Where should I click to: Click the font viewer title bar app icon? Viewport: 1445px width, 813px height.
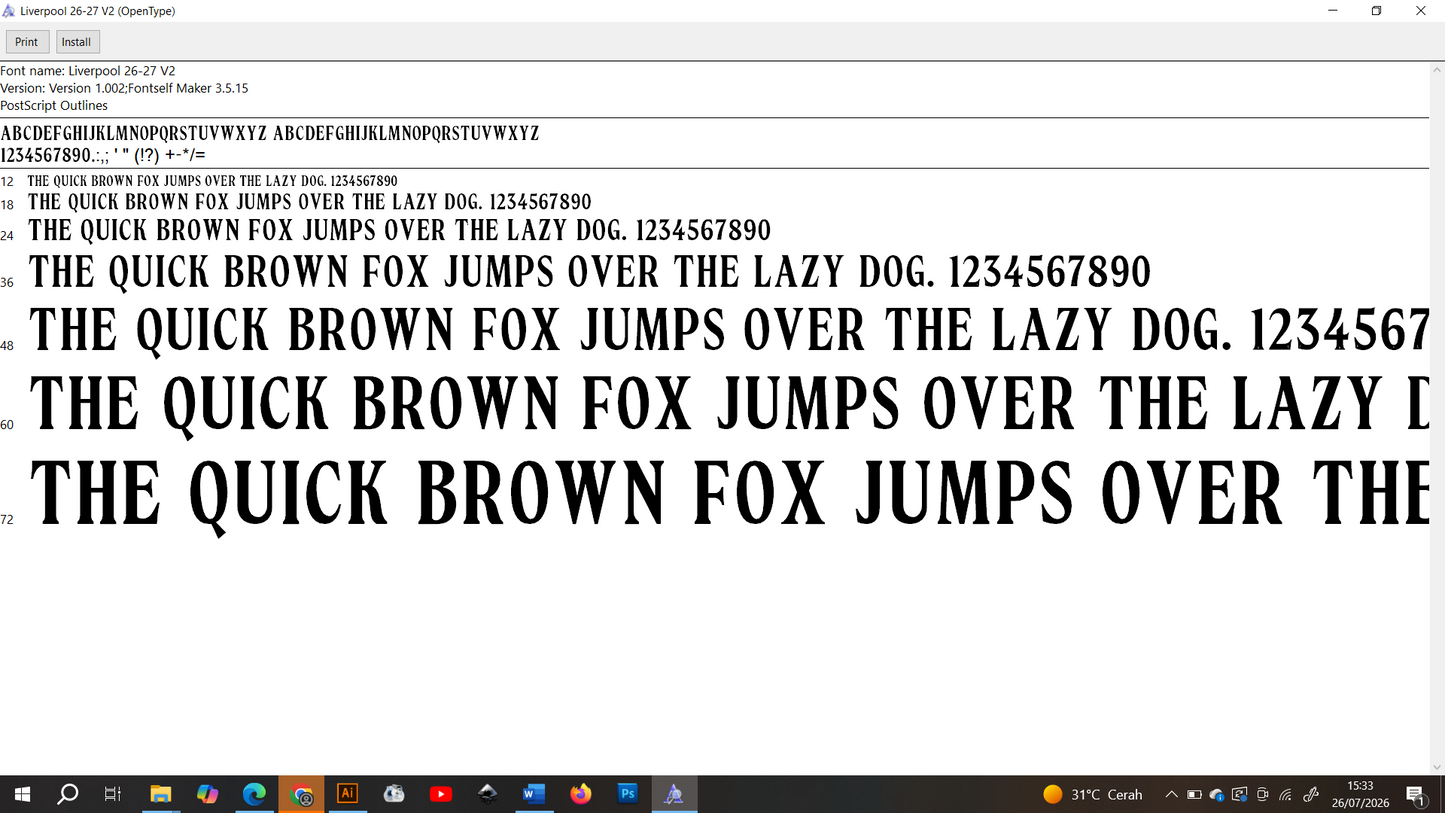click(x=9, y=11)
